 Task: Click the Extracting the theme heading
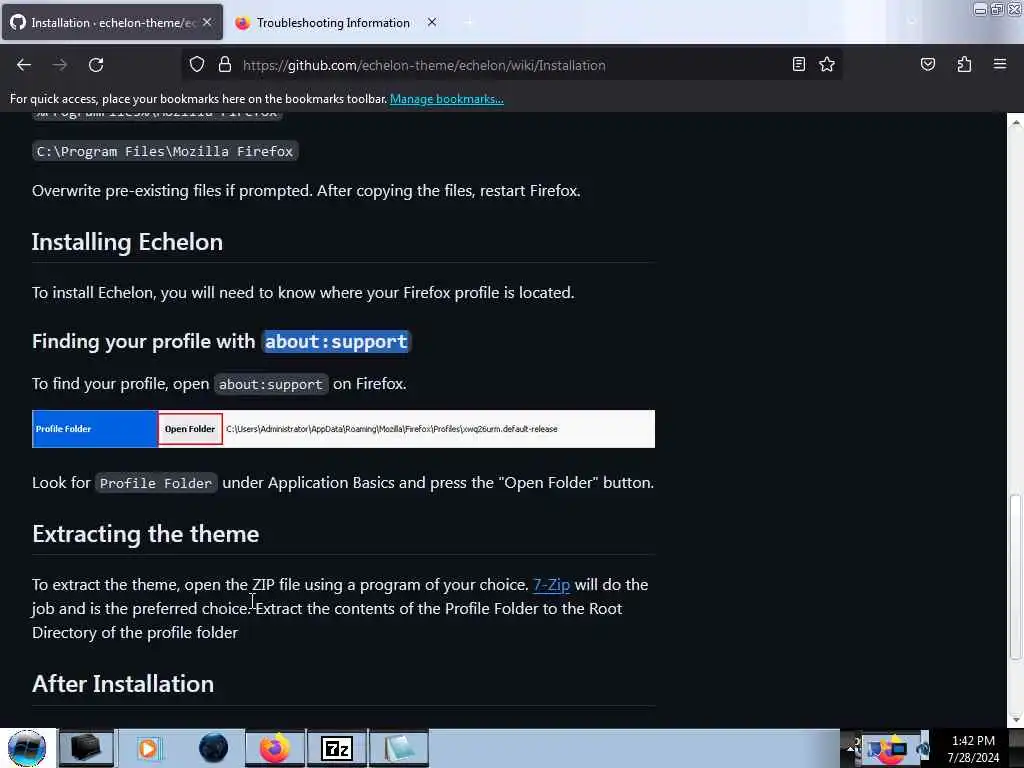[146, 534]
